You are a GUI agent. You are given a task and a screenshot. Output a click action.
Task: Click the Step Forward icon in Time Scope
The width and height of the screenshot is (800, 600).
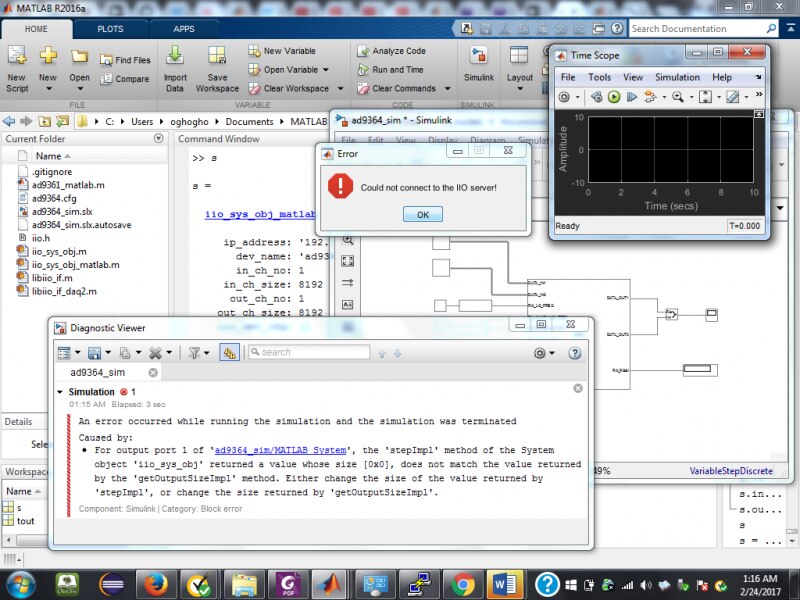[x=633, y=97]
